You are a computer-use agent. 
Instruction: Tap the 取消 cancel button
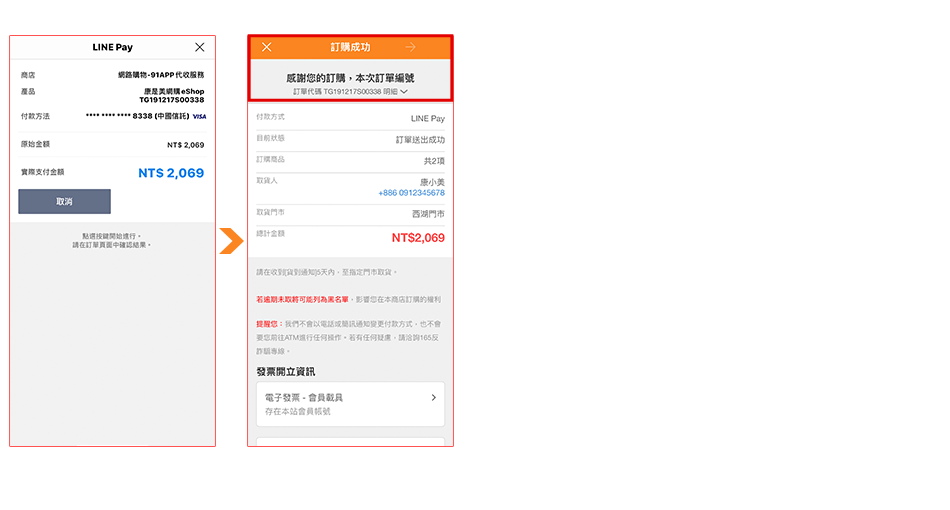[64, 201]
